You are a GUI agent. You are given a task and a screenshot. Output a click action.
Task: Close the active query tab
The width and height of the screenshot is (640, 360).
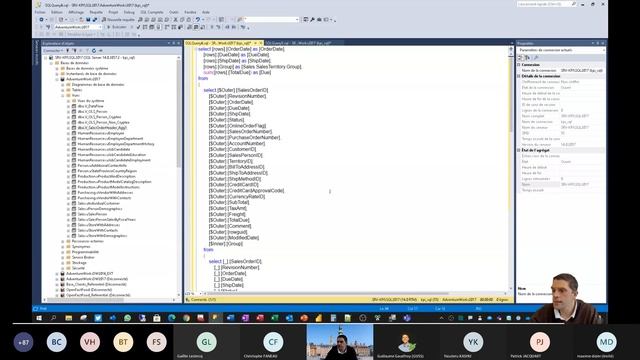pyautogui.click(x=261, y=43)
